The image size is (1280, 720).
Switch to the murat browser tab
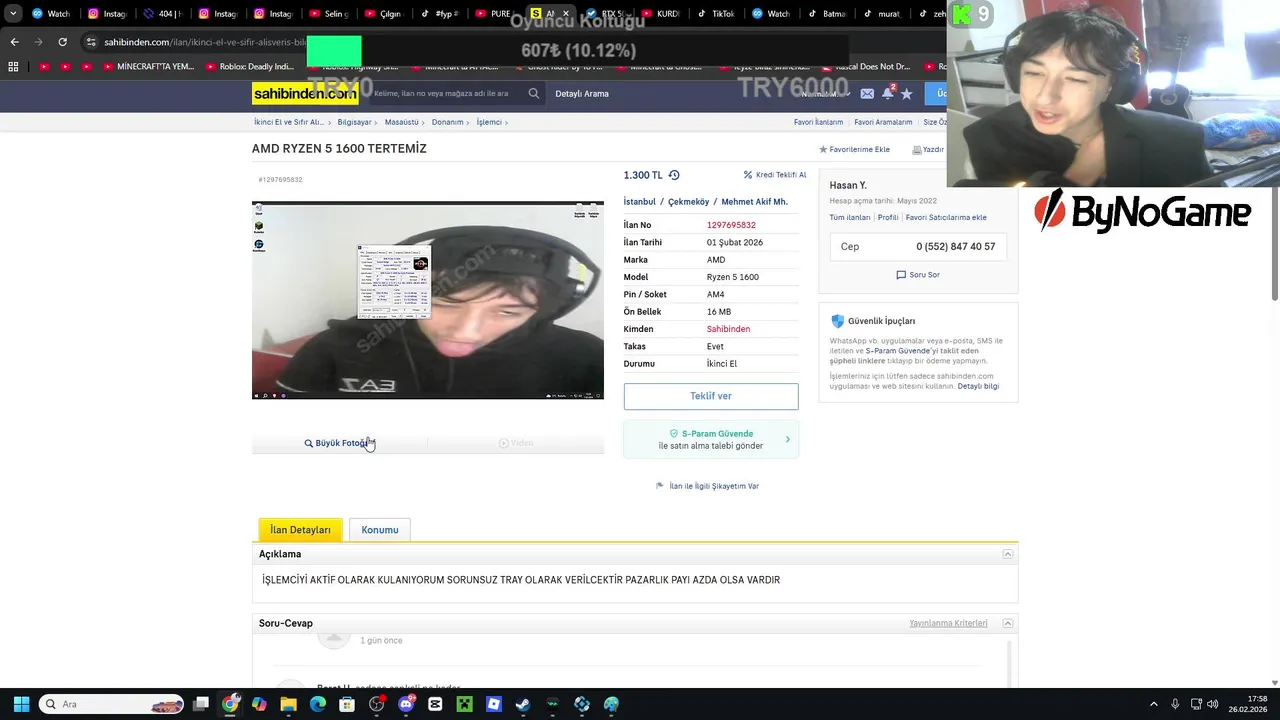[x=883, y=14]
